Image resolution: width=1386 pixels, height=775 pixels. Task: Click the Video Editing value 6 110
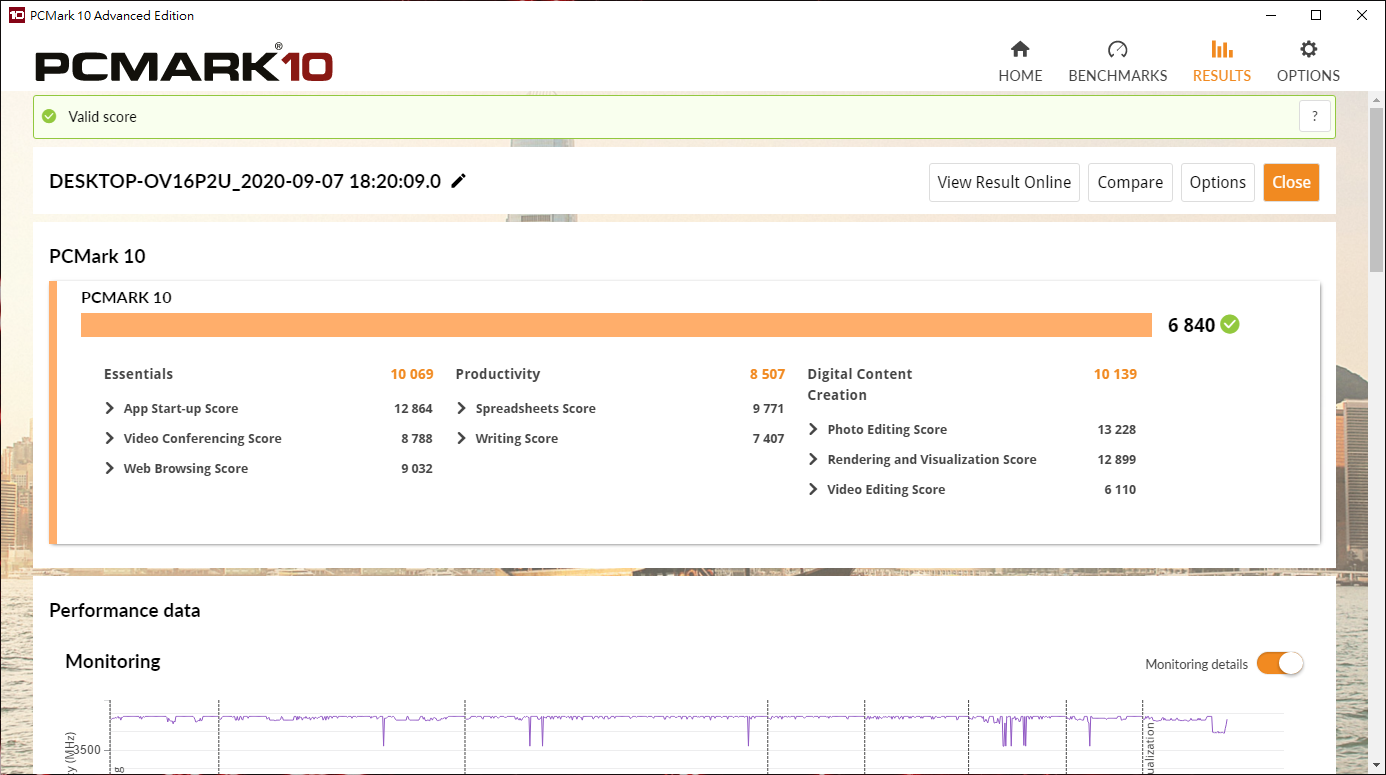(1120, 489)
